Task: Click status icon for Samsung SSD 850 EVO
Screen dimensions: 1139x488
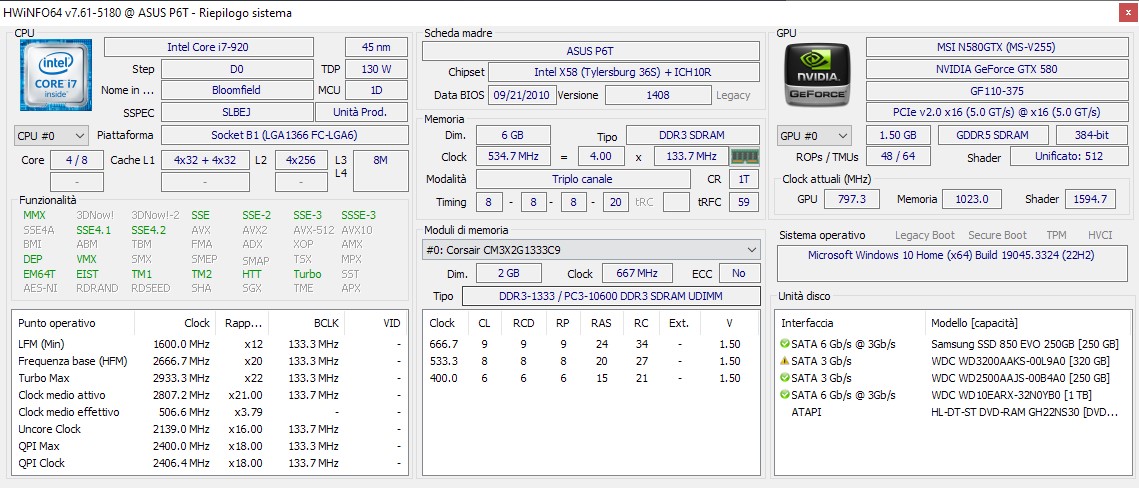Action: tap(785, 343)
